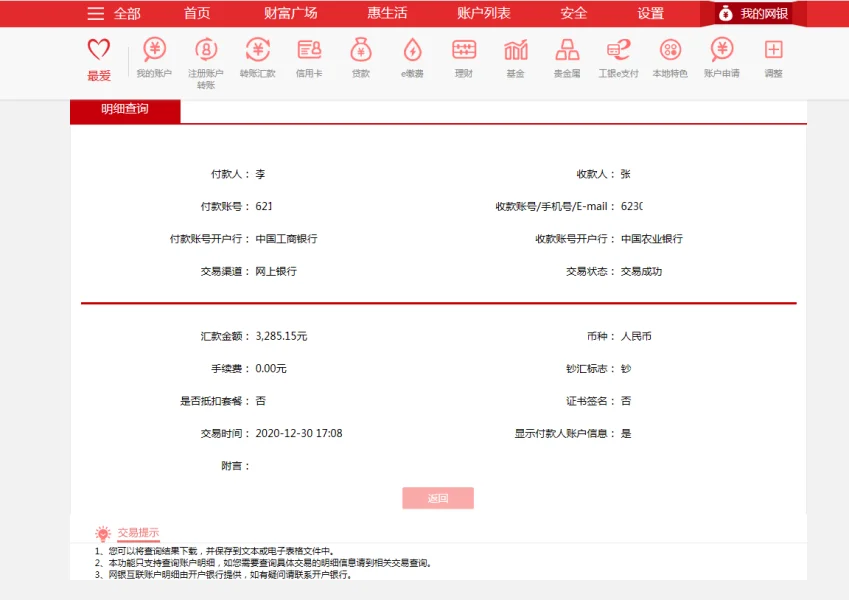
Task: Click the e缴费 payment droplet icon
Action: pyautogui.click(x=412, y=50)
